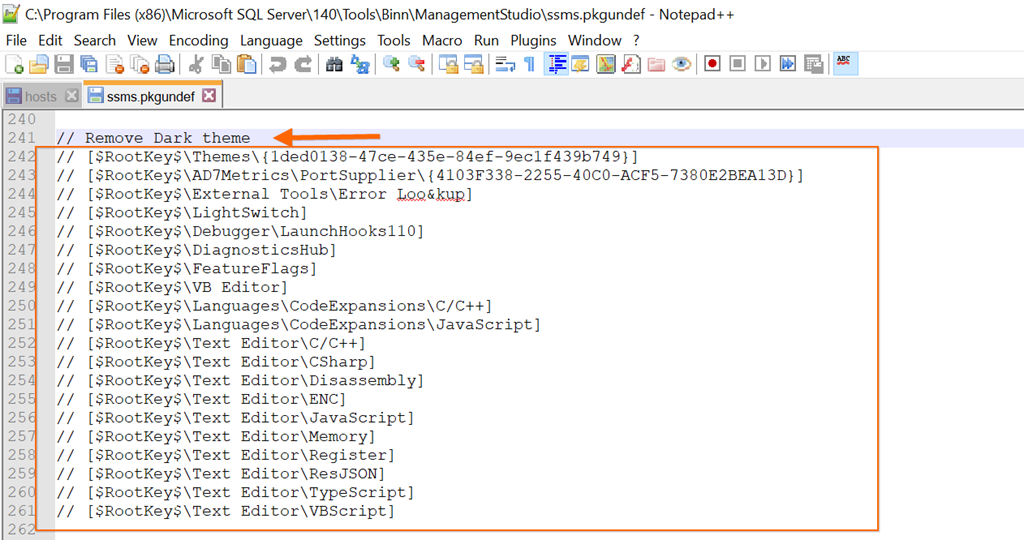1024x540 pixels.
Task: Switch to the hosts tab
Action: tap(40, 96)
